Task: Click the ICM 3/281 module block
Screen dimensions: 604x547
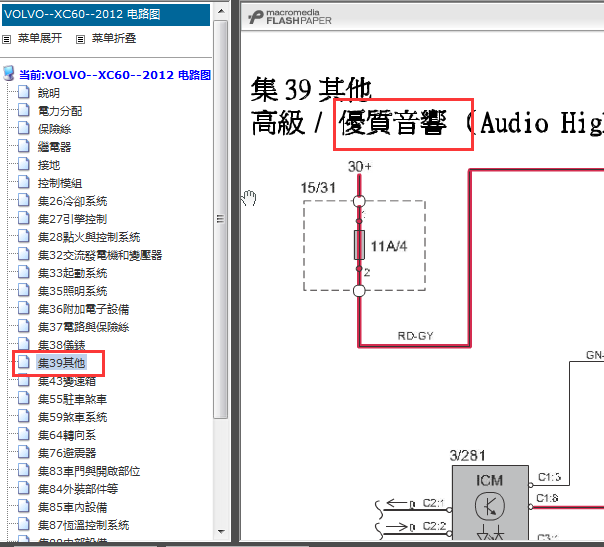Action: [x=490, y=503]
